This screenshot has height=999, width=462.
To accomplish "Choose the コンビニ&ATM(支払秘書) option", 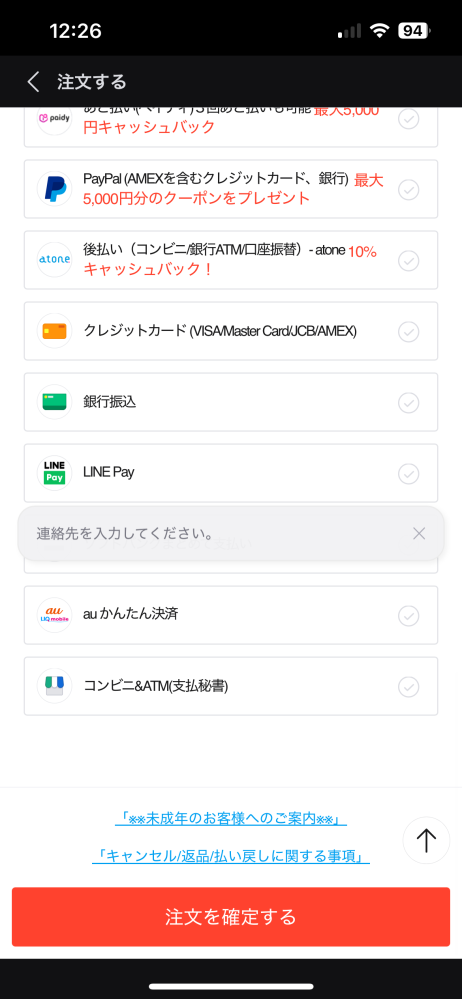I will (x=231, y=686).
